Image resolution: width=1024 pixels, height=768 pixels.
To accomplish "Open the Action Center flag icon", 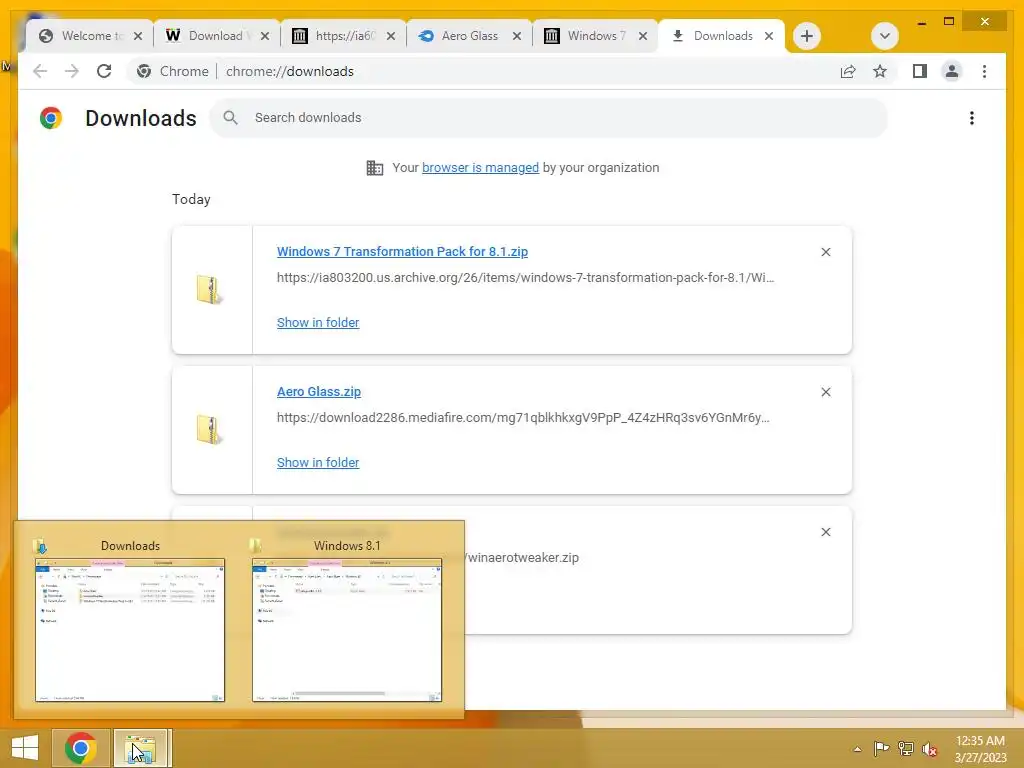I will [x=881, y=749].
